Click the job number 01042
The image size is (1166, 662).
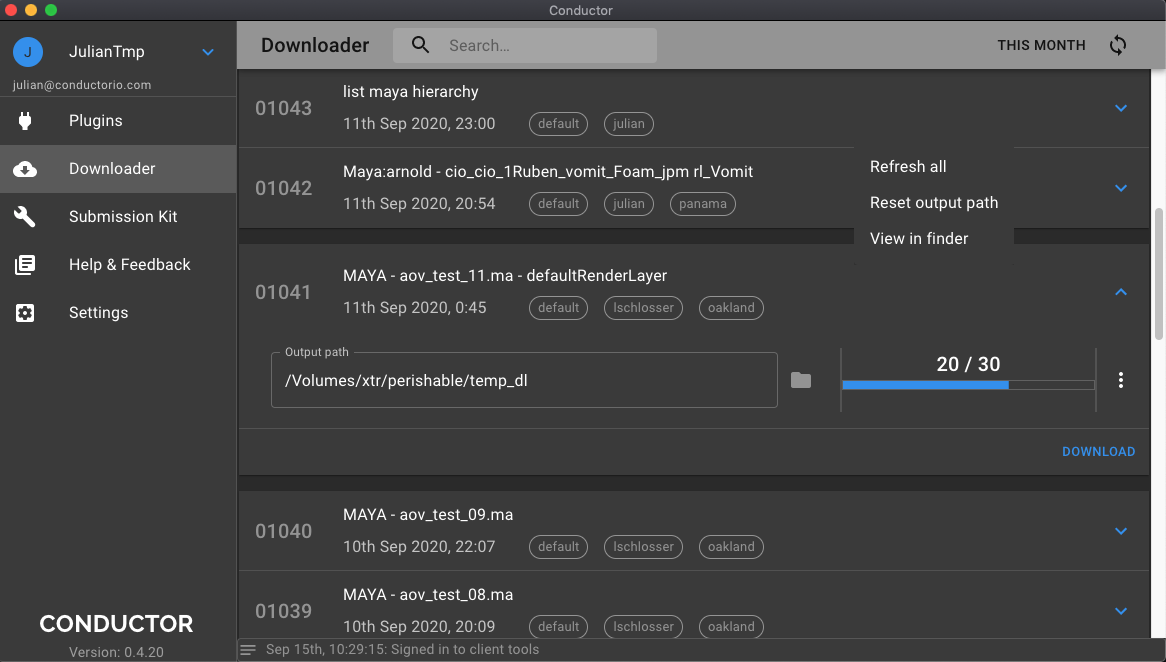click(x=283, y=189)
